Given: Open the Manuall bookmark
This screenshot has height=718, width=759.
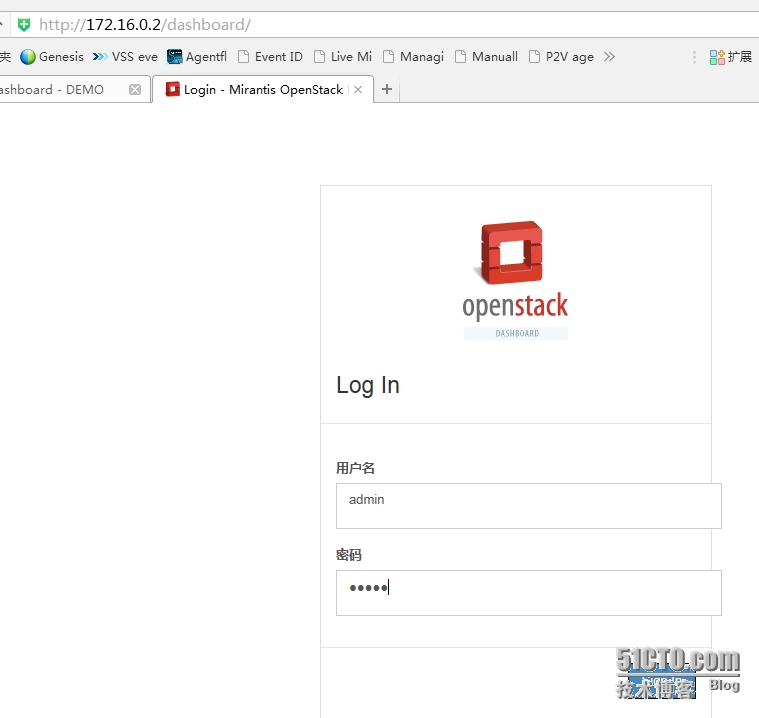Looking at the screenshot, I should (486, 57).
